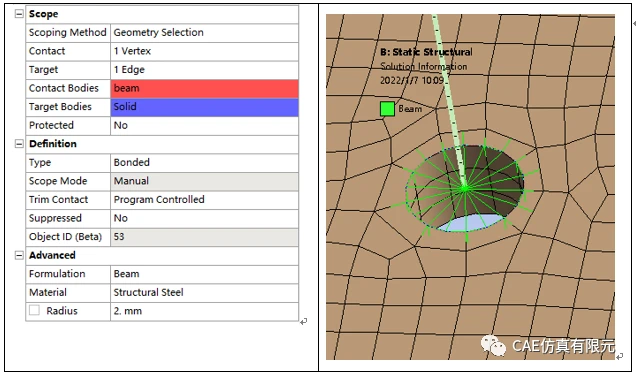Click the Type label in Definition

click(x=40, y=163)
